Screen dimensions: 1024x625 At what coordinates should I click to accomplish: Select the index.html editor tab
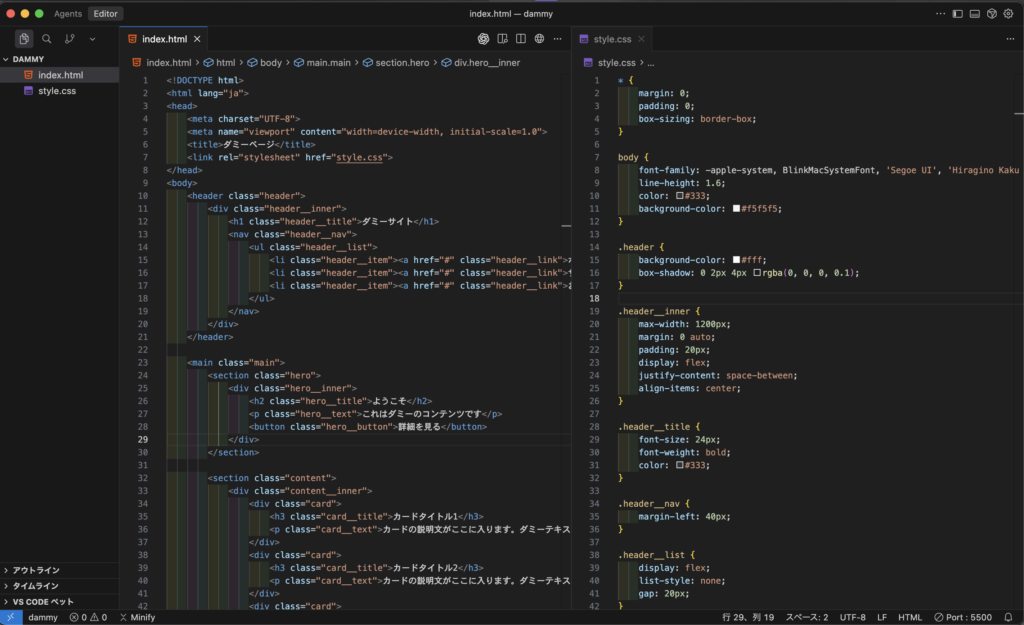163,39
